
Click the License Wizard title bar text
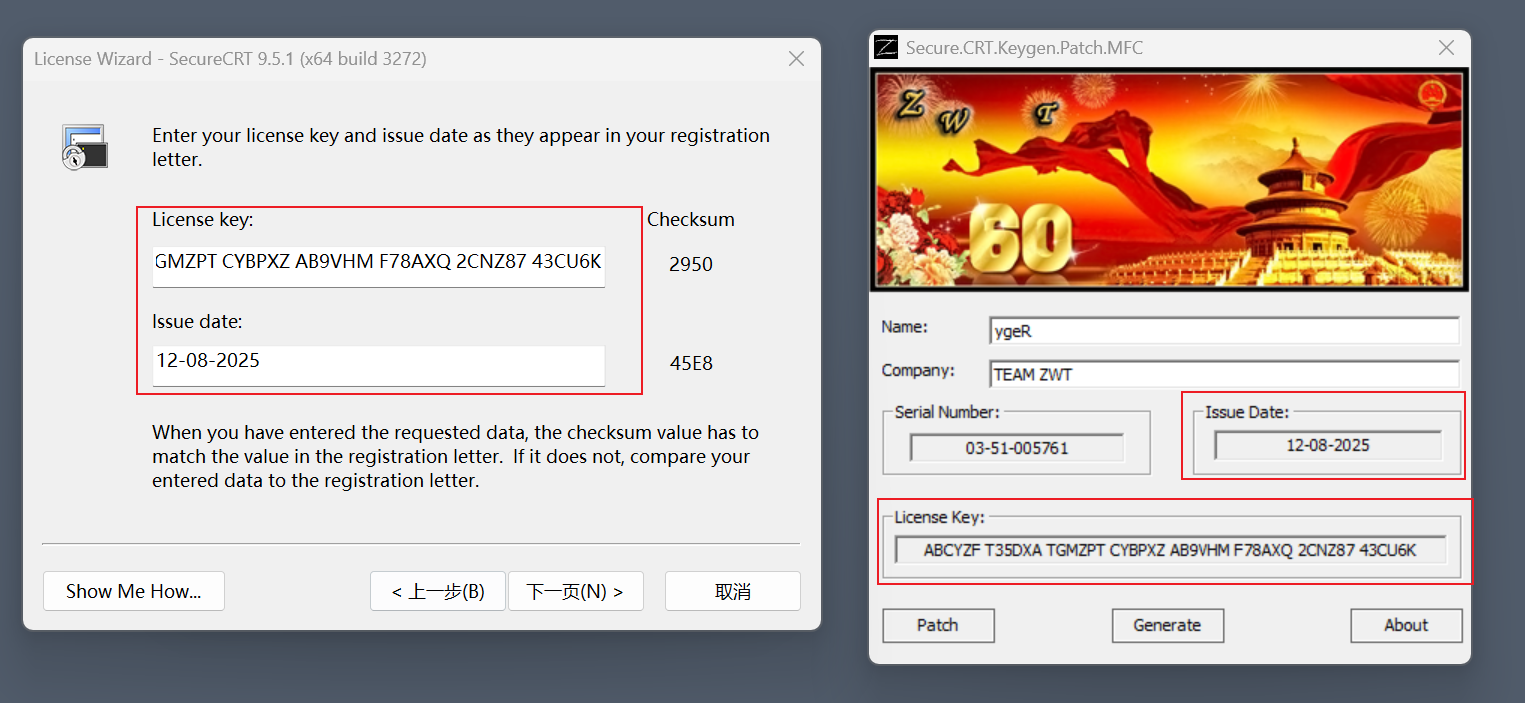click(x=230, y=59)
